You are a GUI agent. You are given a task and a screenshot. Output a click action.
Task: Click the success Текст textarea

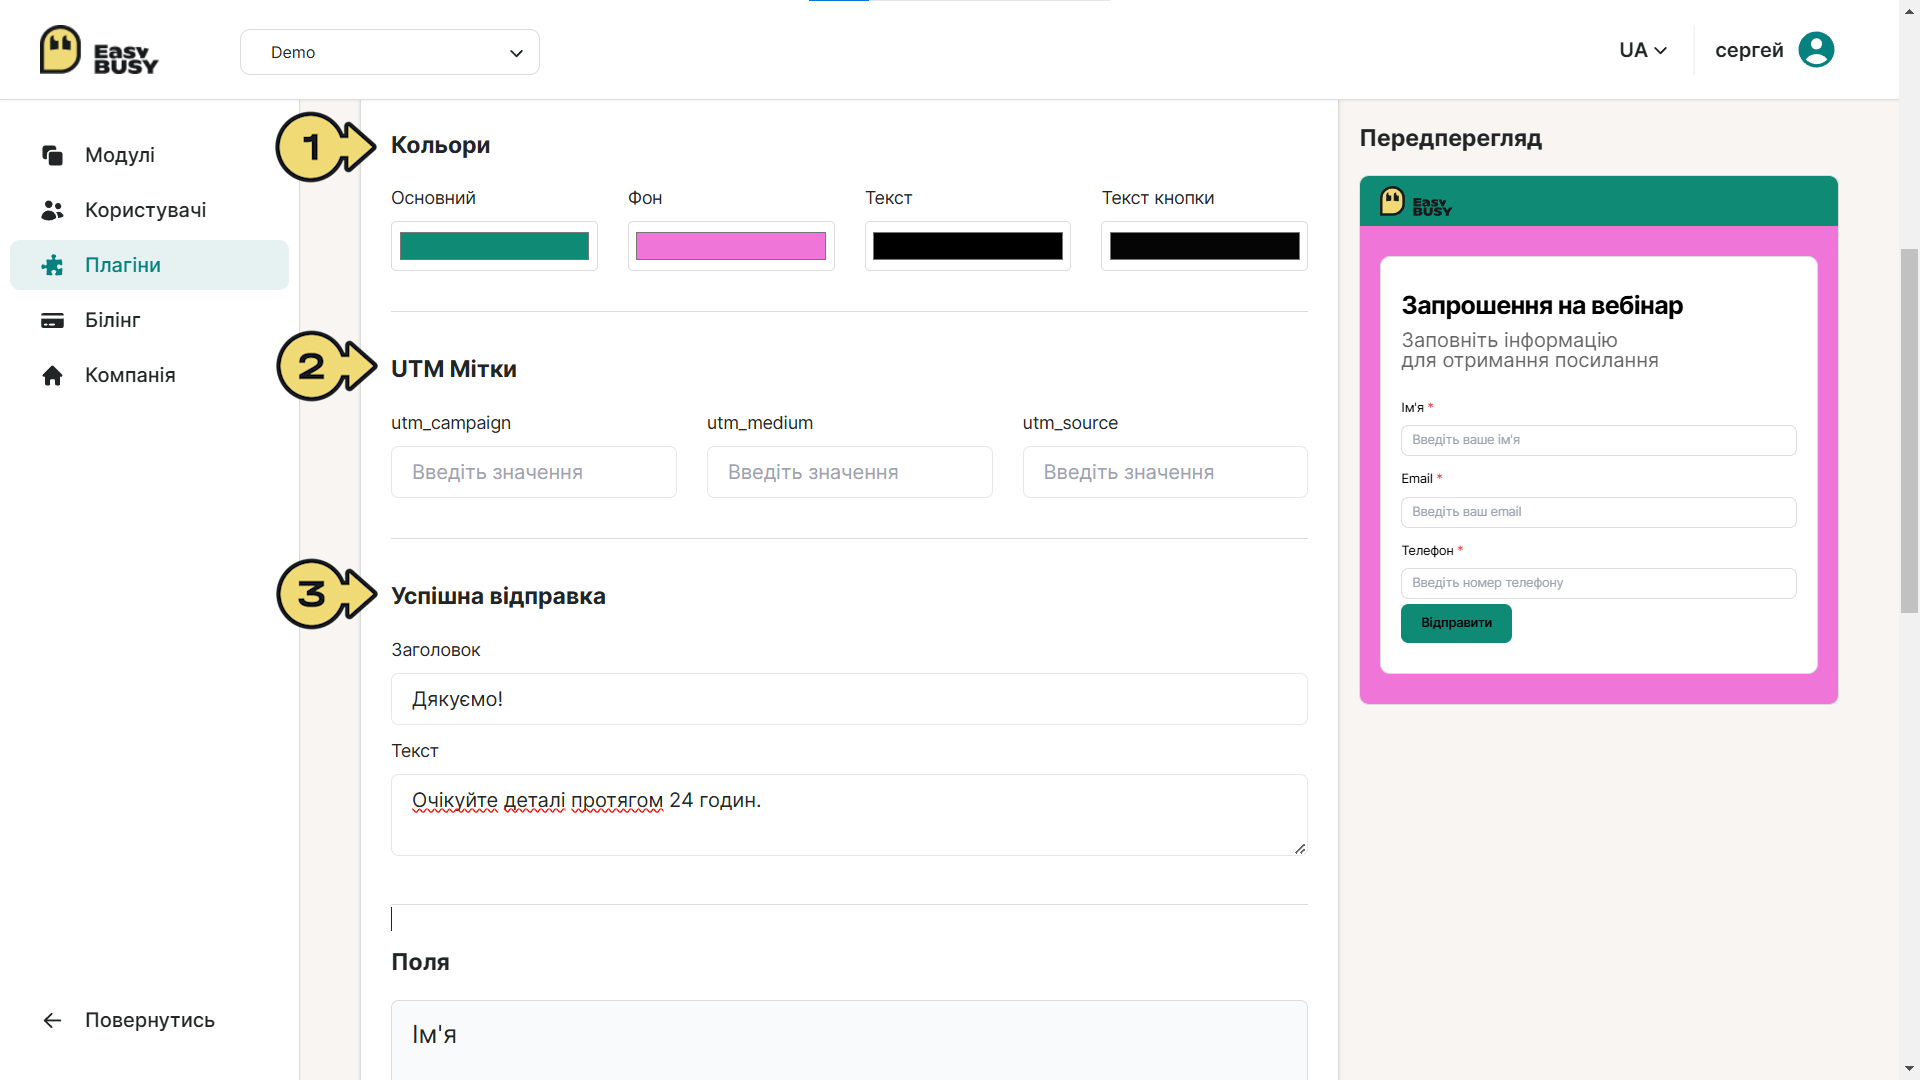[849, 815]
